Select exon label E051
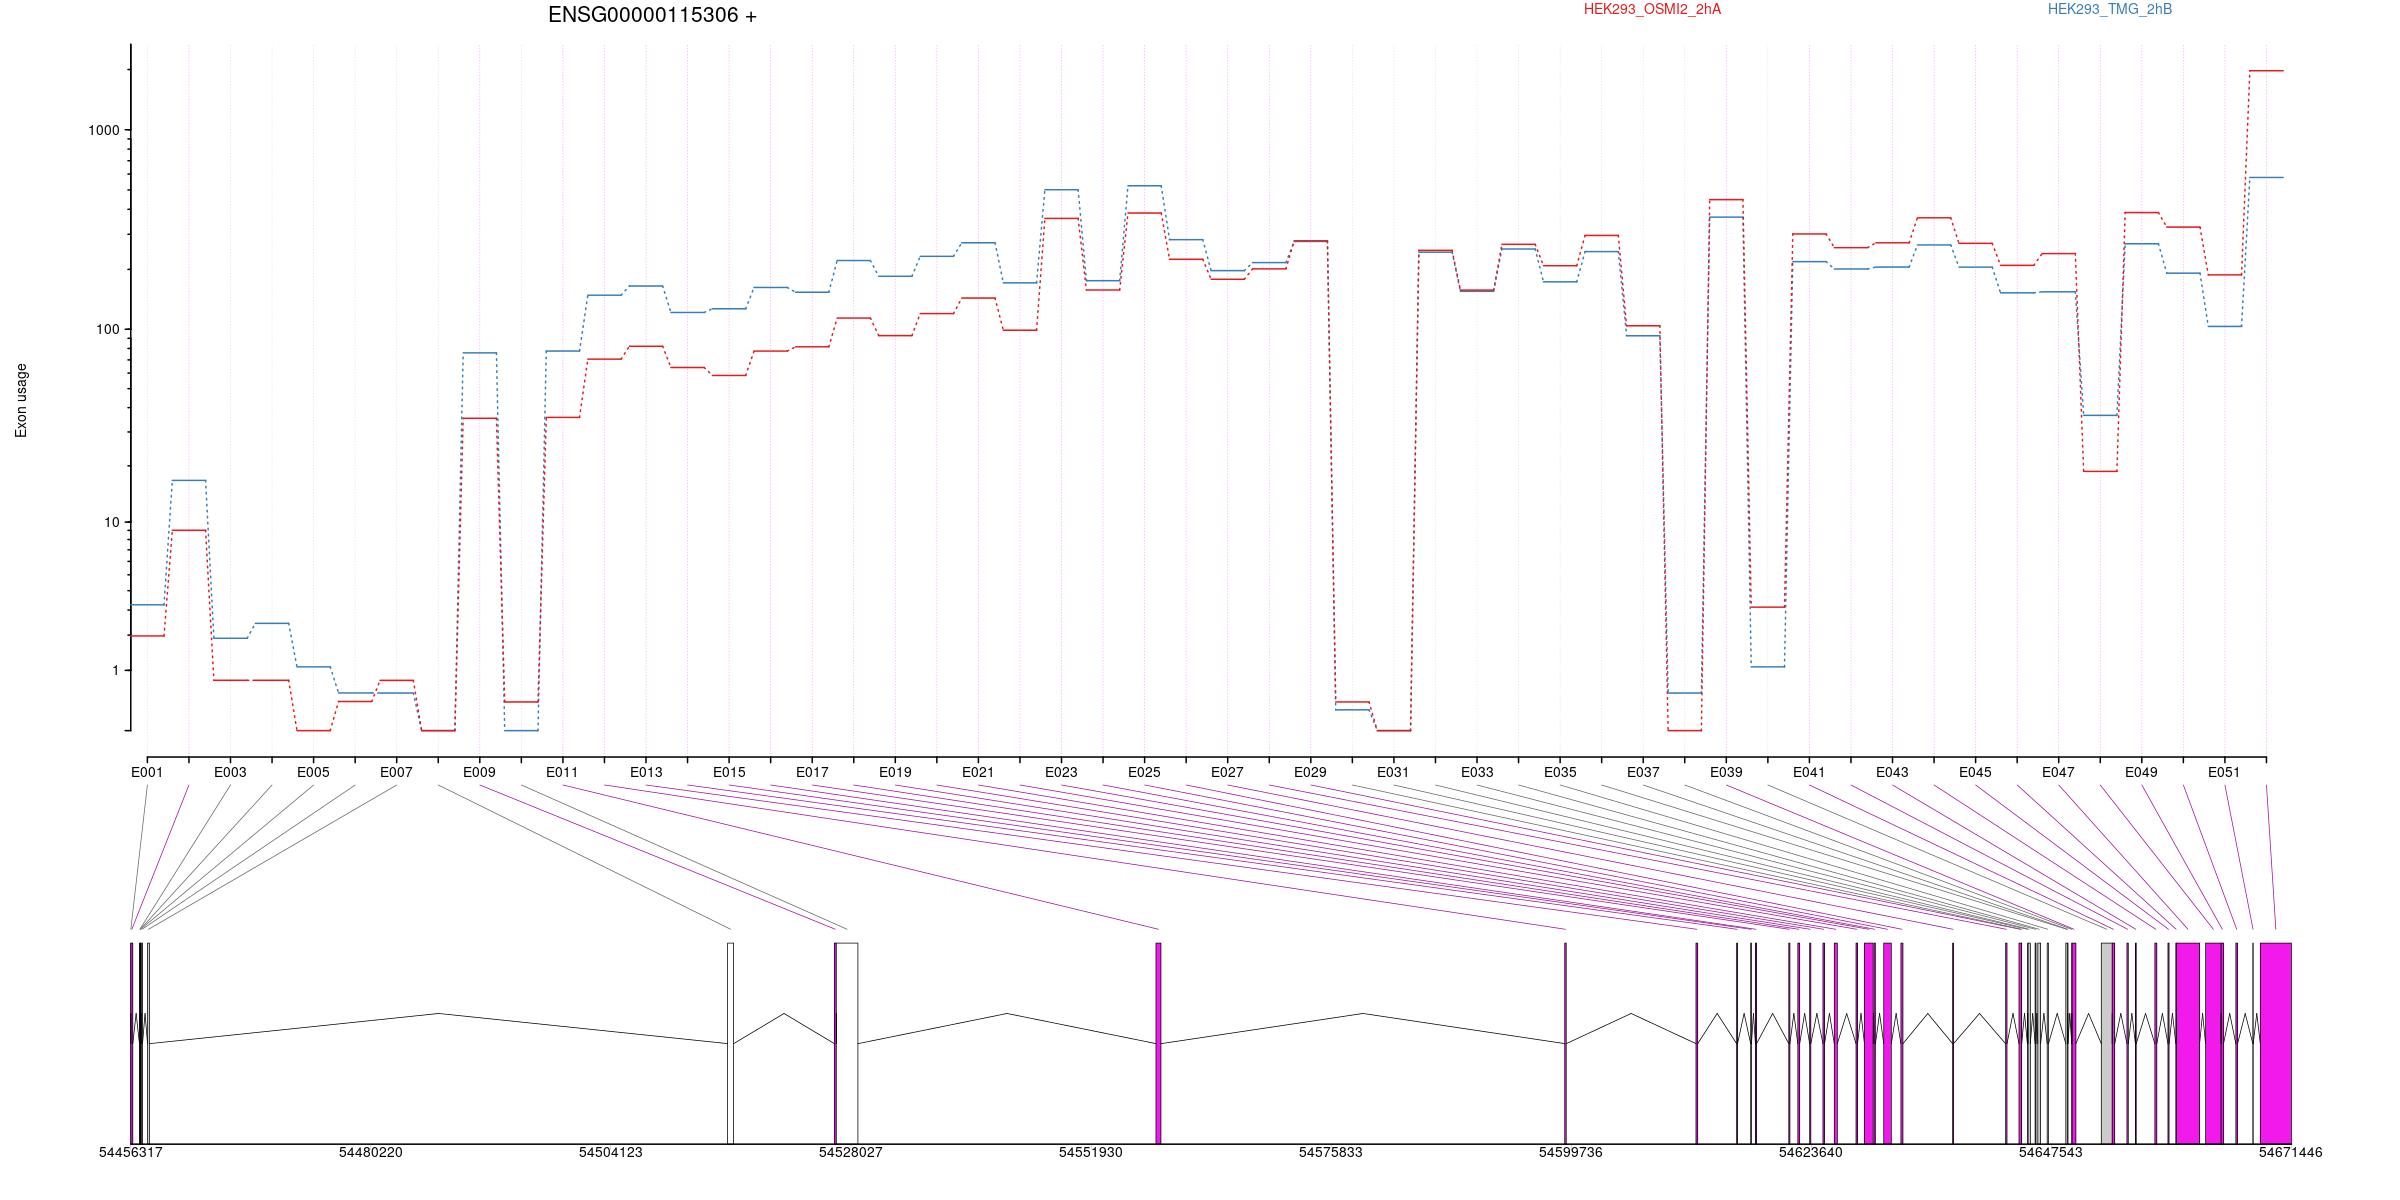The height and width of the screenshot is (1200, 2400). point(2224,772)
